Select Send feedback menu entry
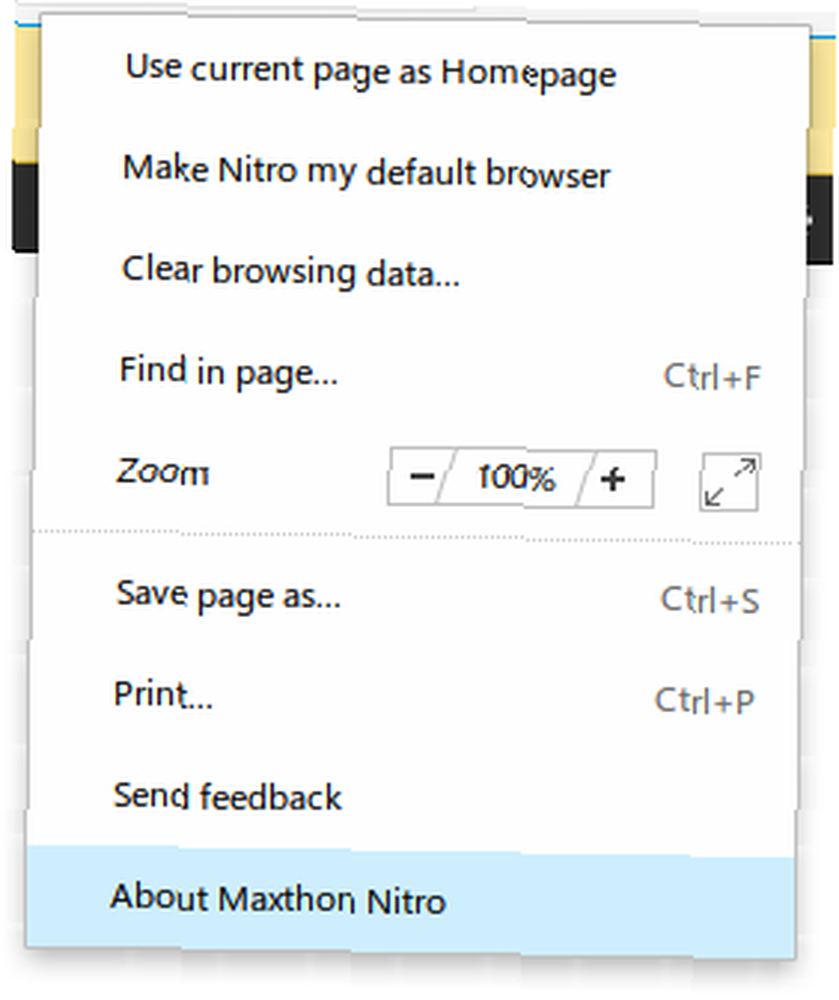Screen dimensions: 839x1000 [x=412, y=797]
